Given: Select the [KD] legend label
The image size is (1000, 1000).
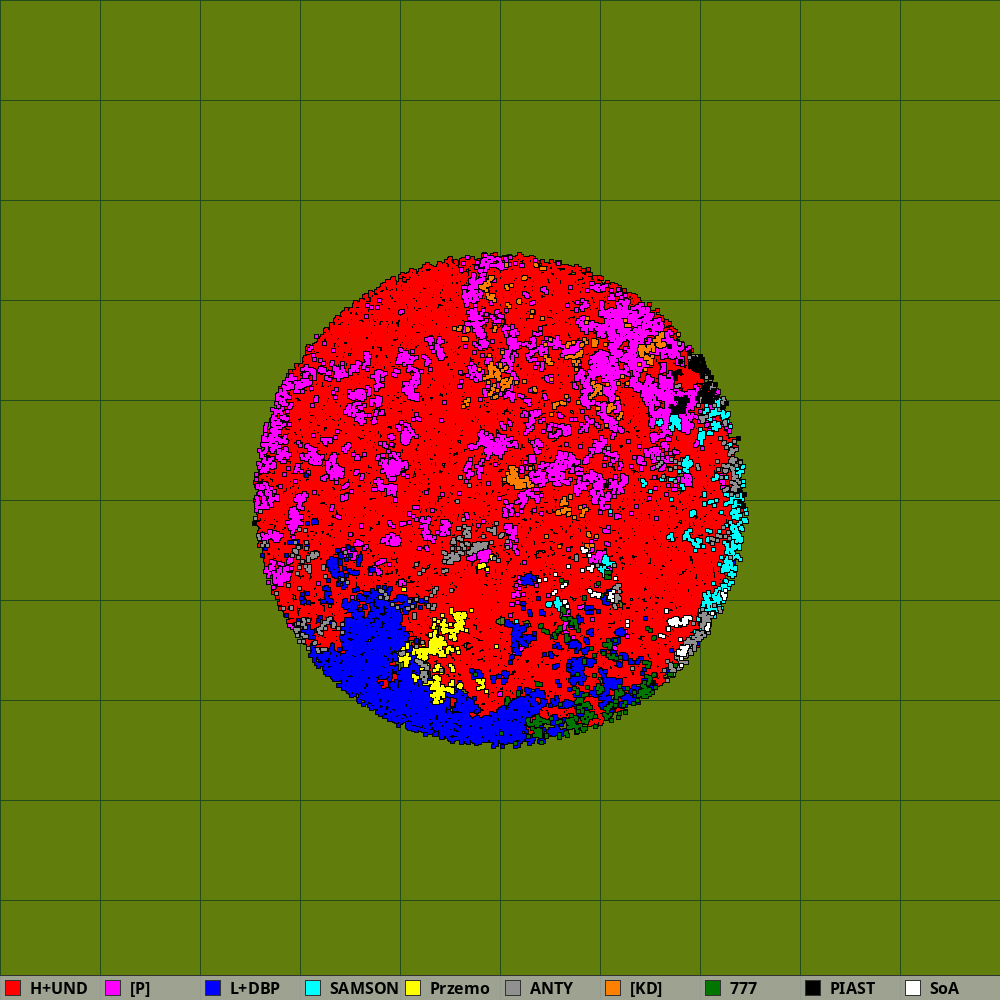Looking at the screenshot, I should [646, 988].
